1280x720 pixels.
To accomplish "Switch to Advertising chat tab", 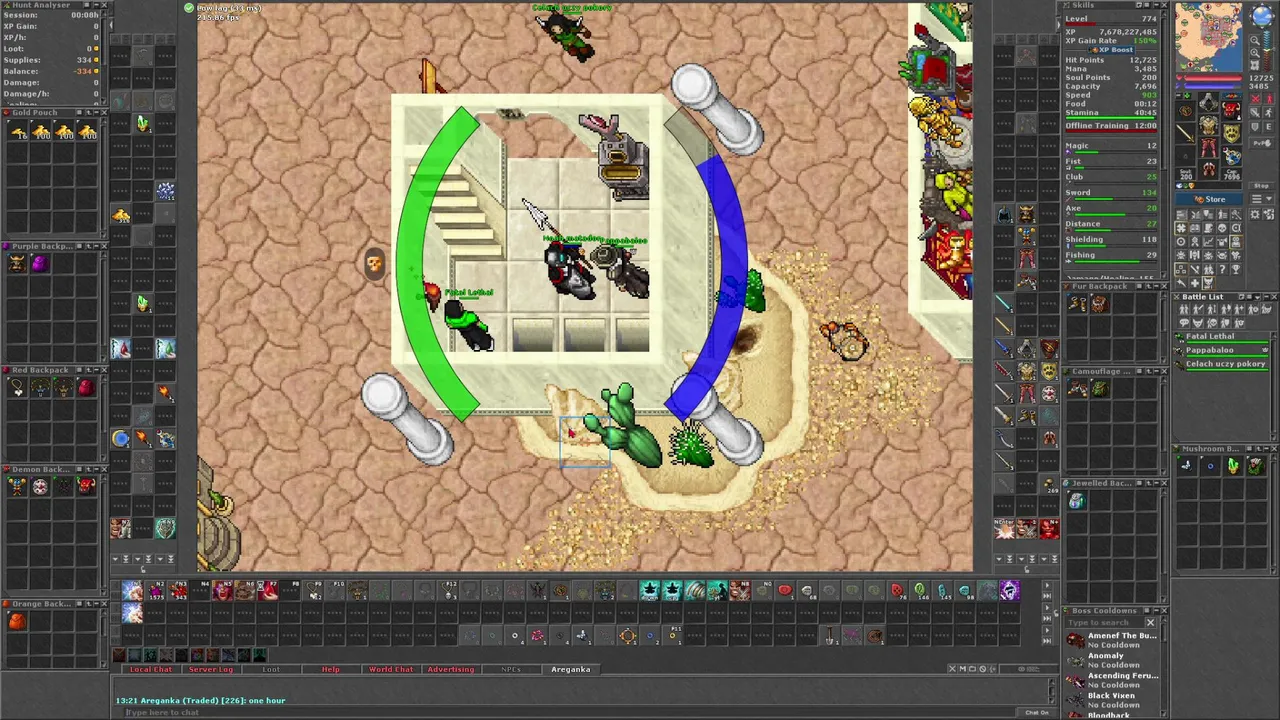I will (451, 669).
